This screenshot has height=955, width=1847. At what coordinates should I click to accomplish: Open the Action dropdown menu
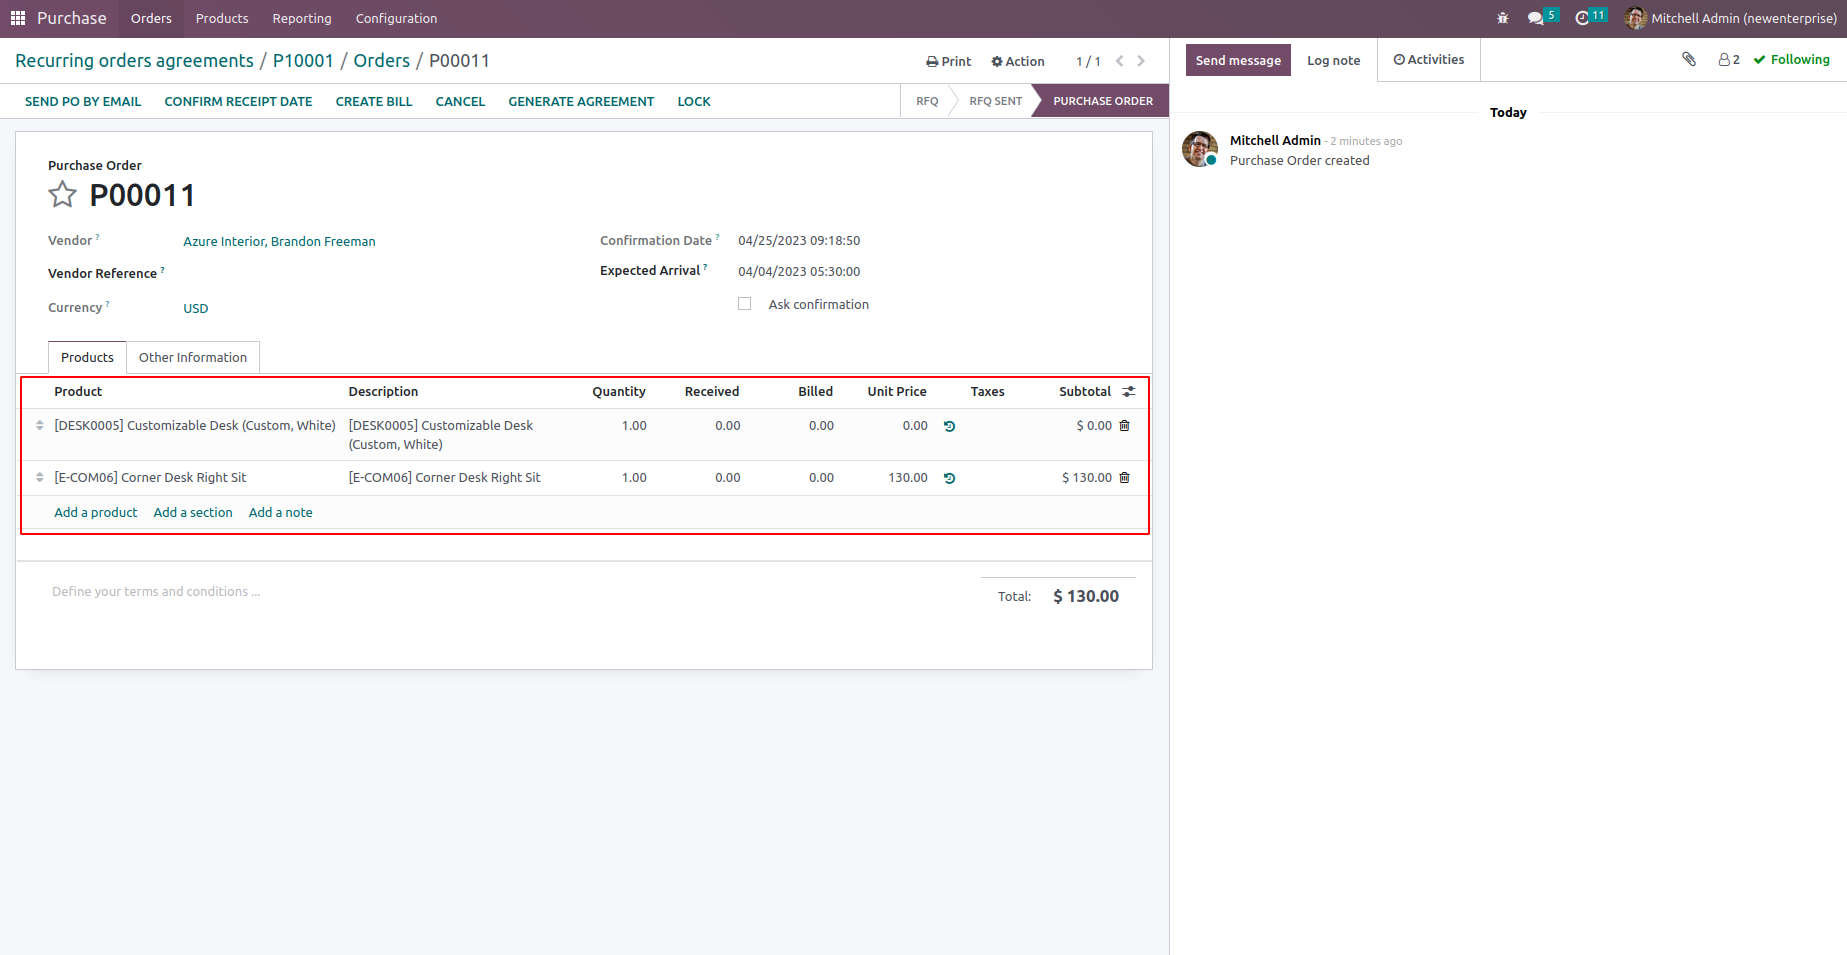coord(1018,61)
